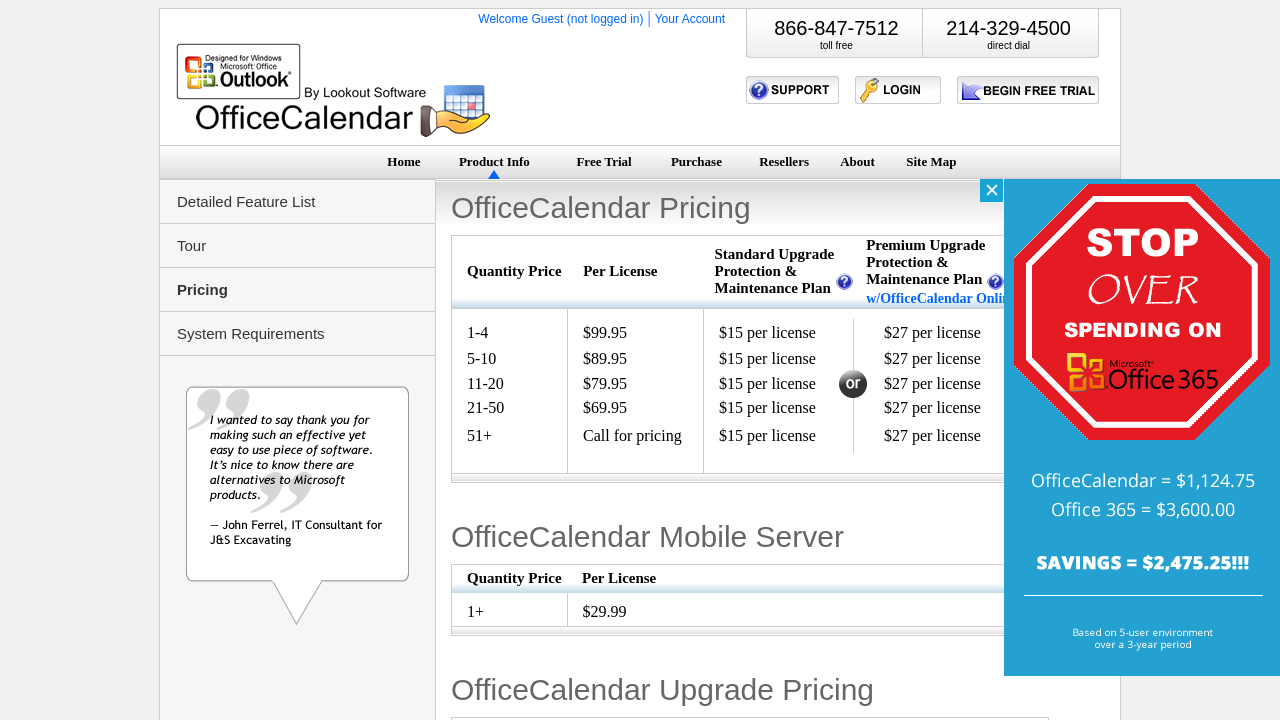Open the Home menu item
1280x720 pixels.
coord(404,162)
